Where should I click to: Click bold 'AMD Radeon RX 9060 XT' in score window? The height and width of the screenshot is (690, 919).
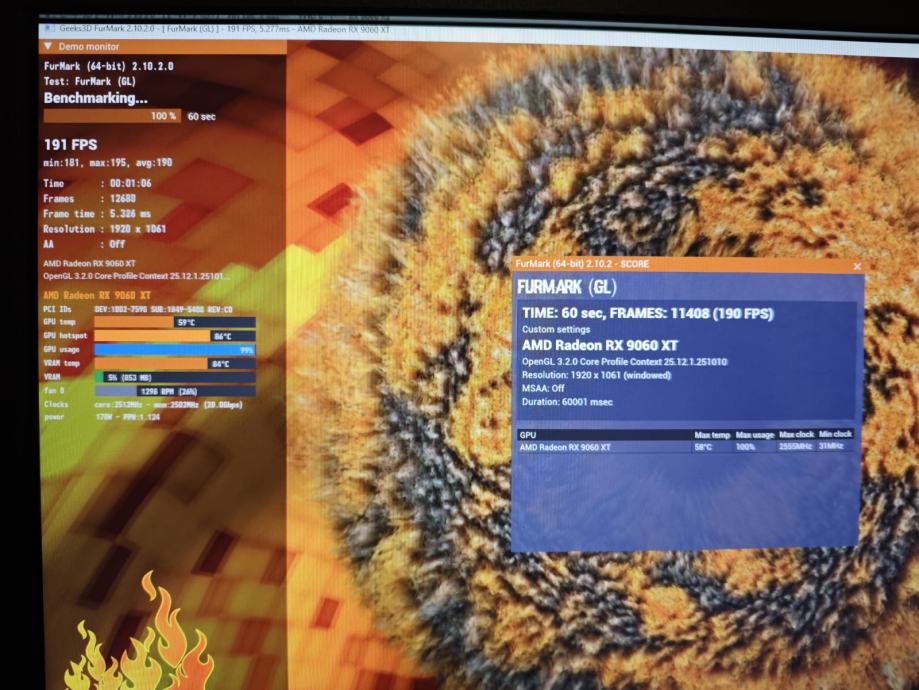(x=600, y=345)
